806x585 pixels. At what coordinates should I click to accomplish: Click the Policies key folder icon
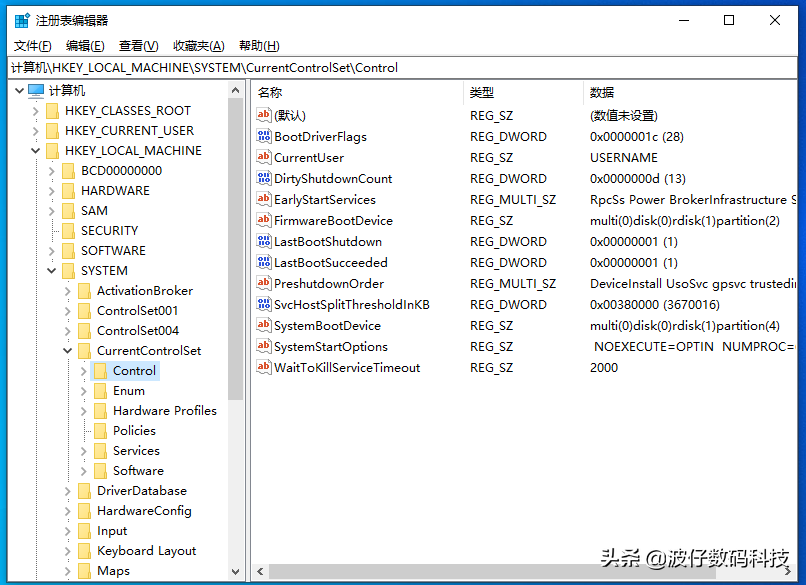point(100,431)
